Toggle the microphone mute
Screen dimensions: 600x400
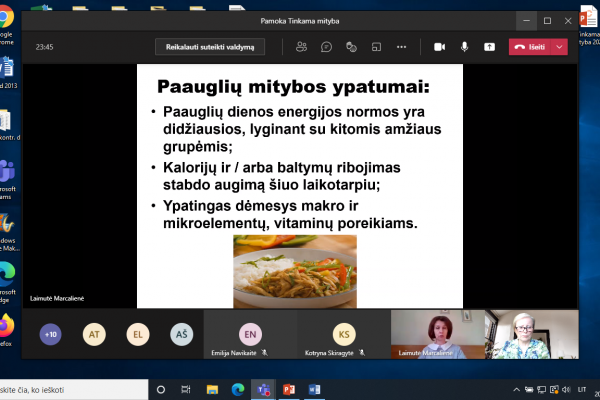464,47
